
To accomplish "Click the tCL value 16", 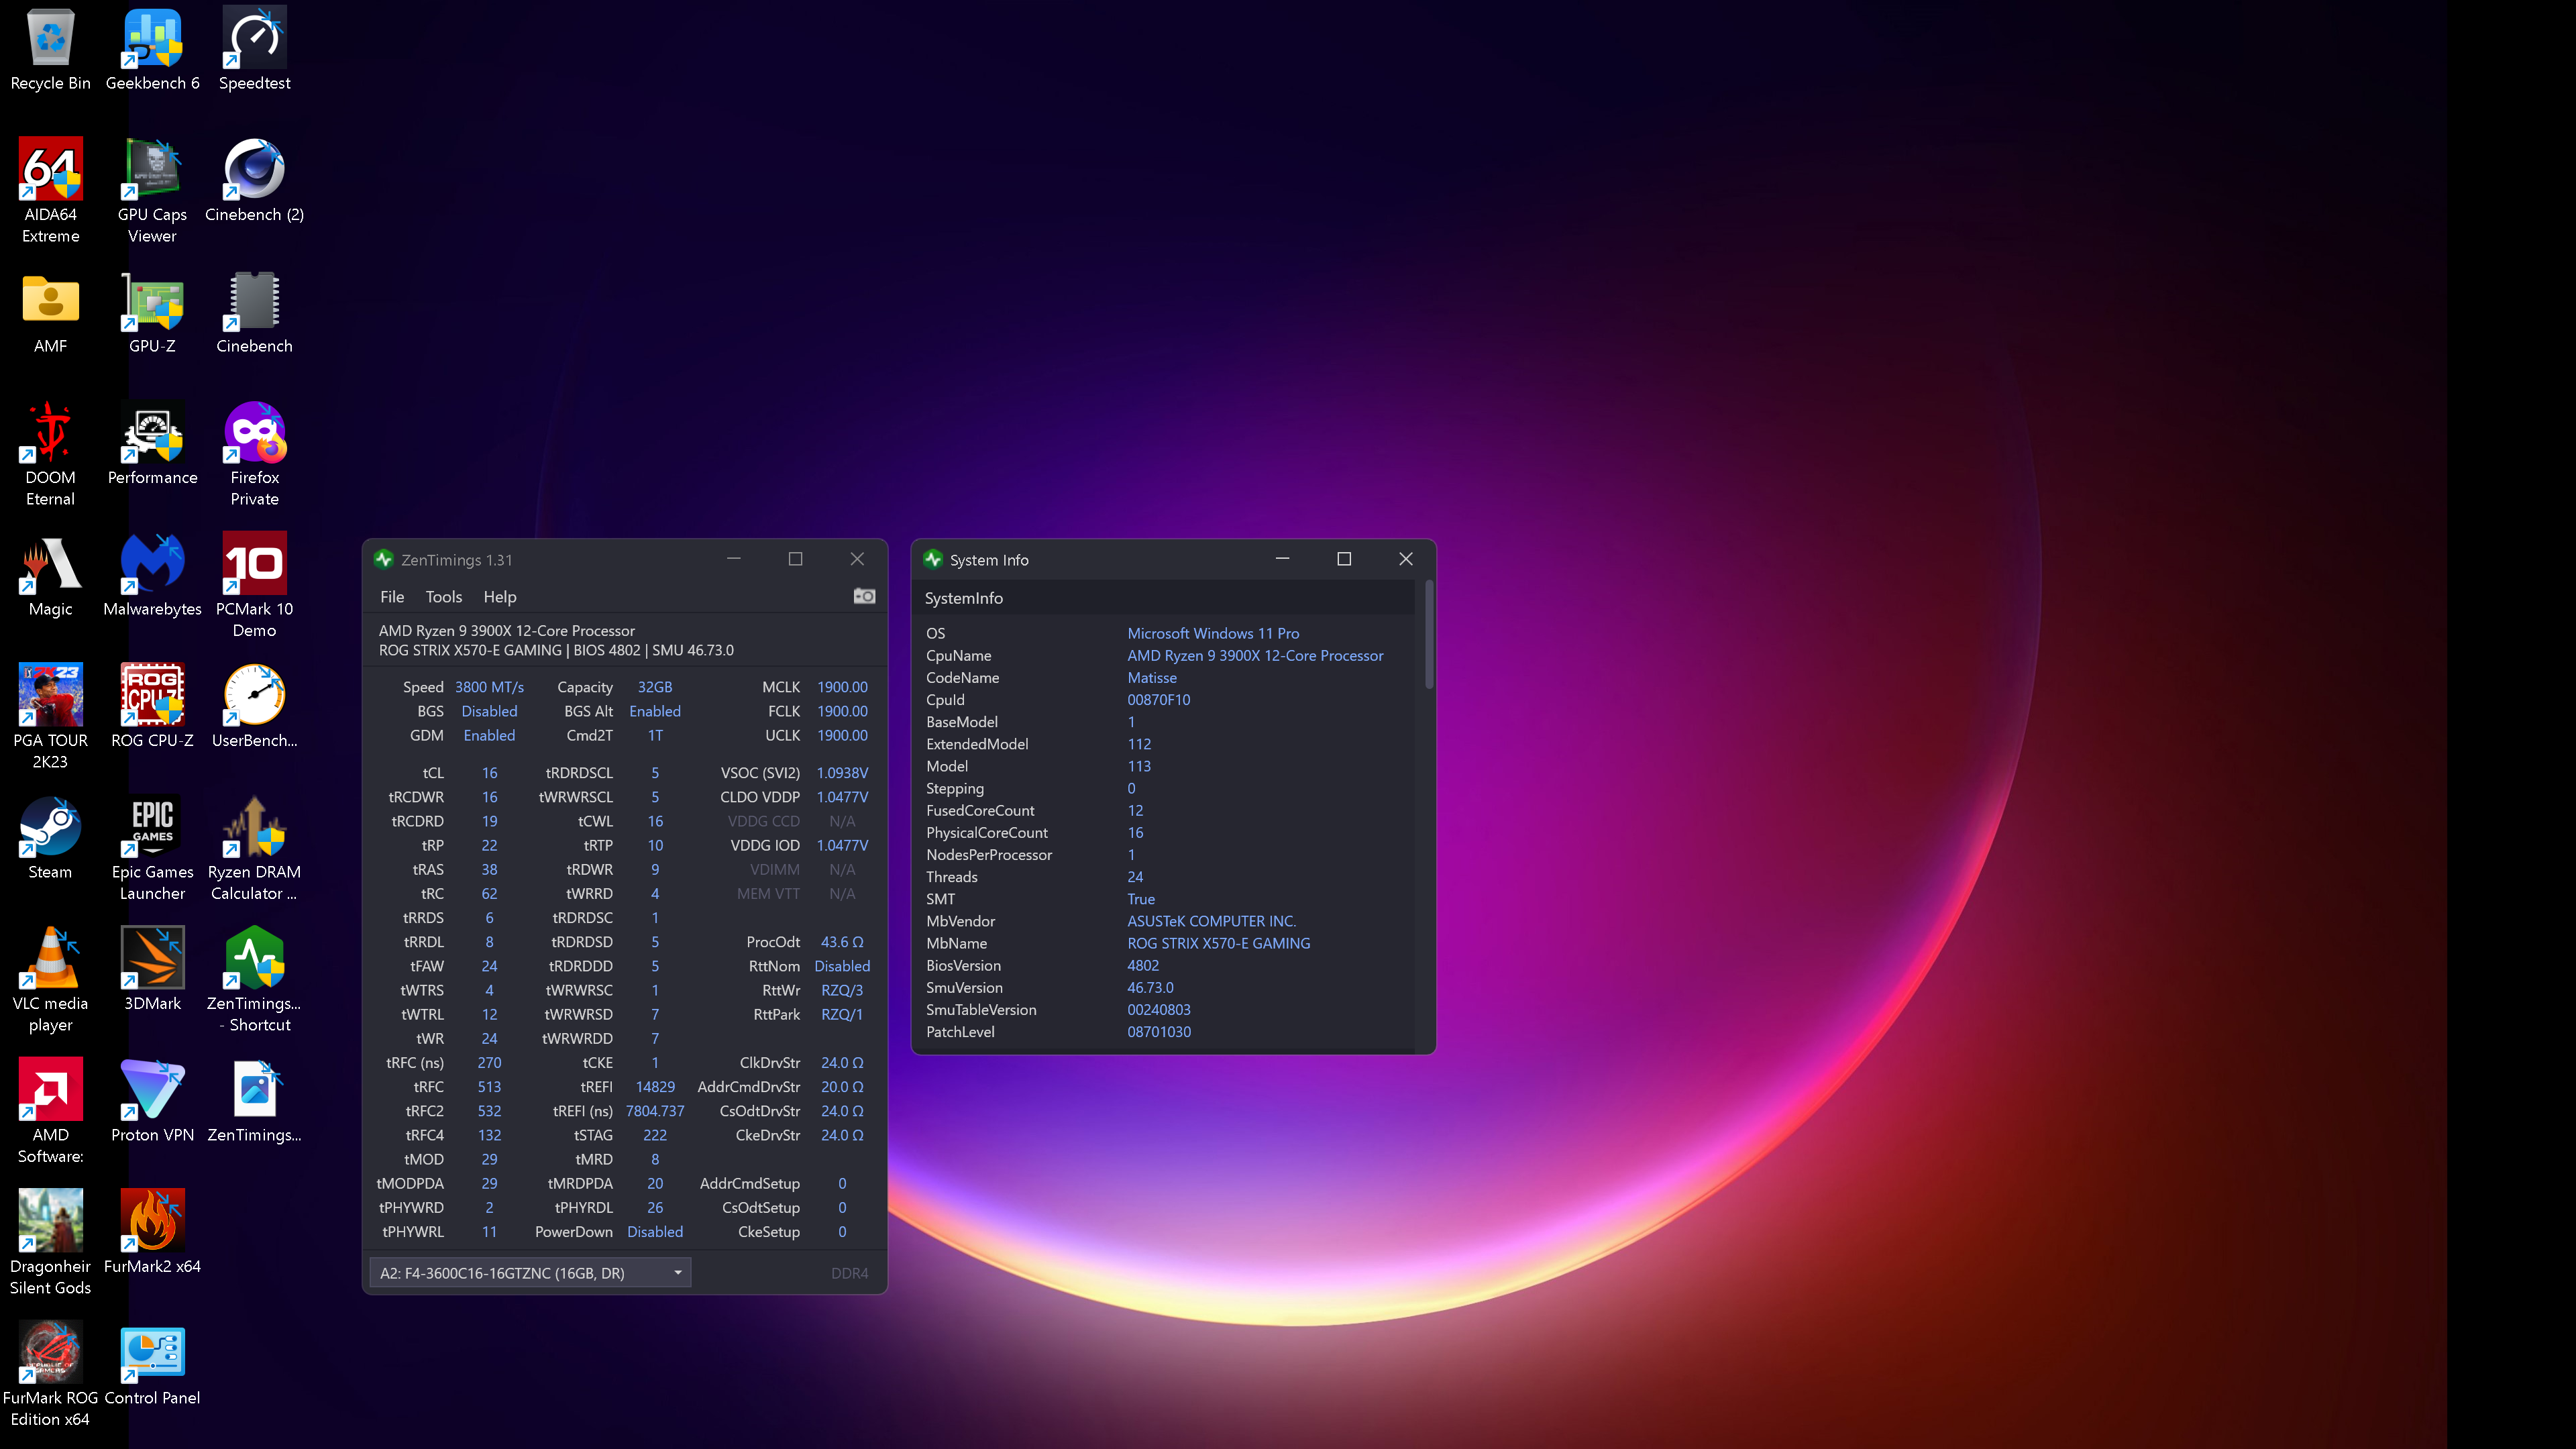I will [489, 773].
